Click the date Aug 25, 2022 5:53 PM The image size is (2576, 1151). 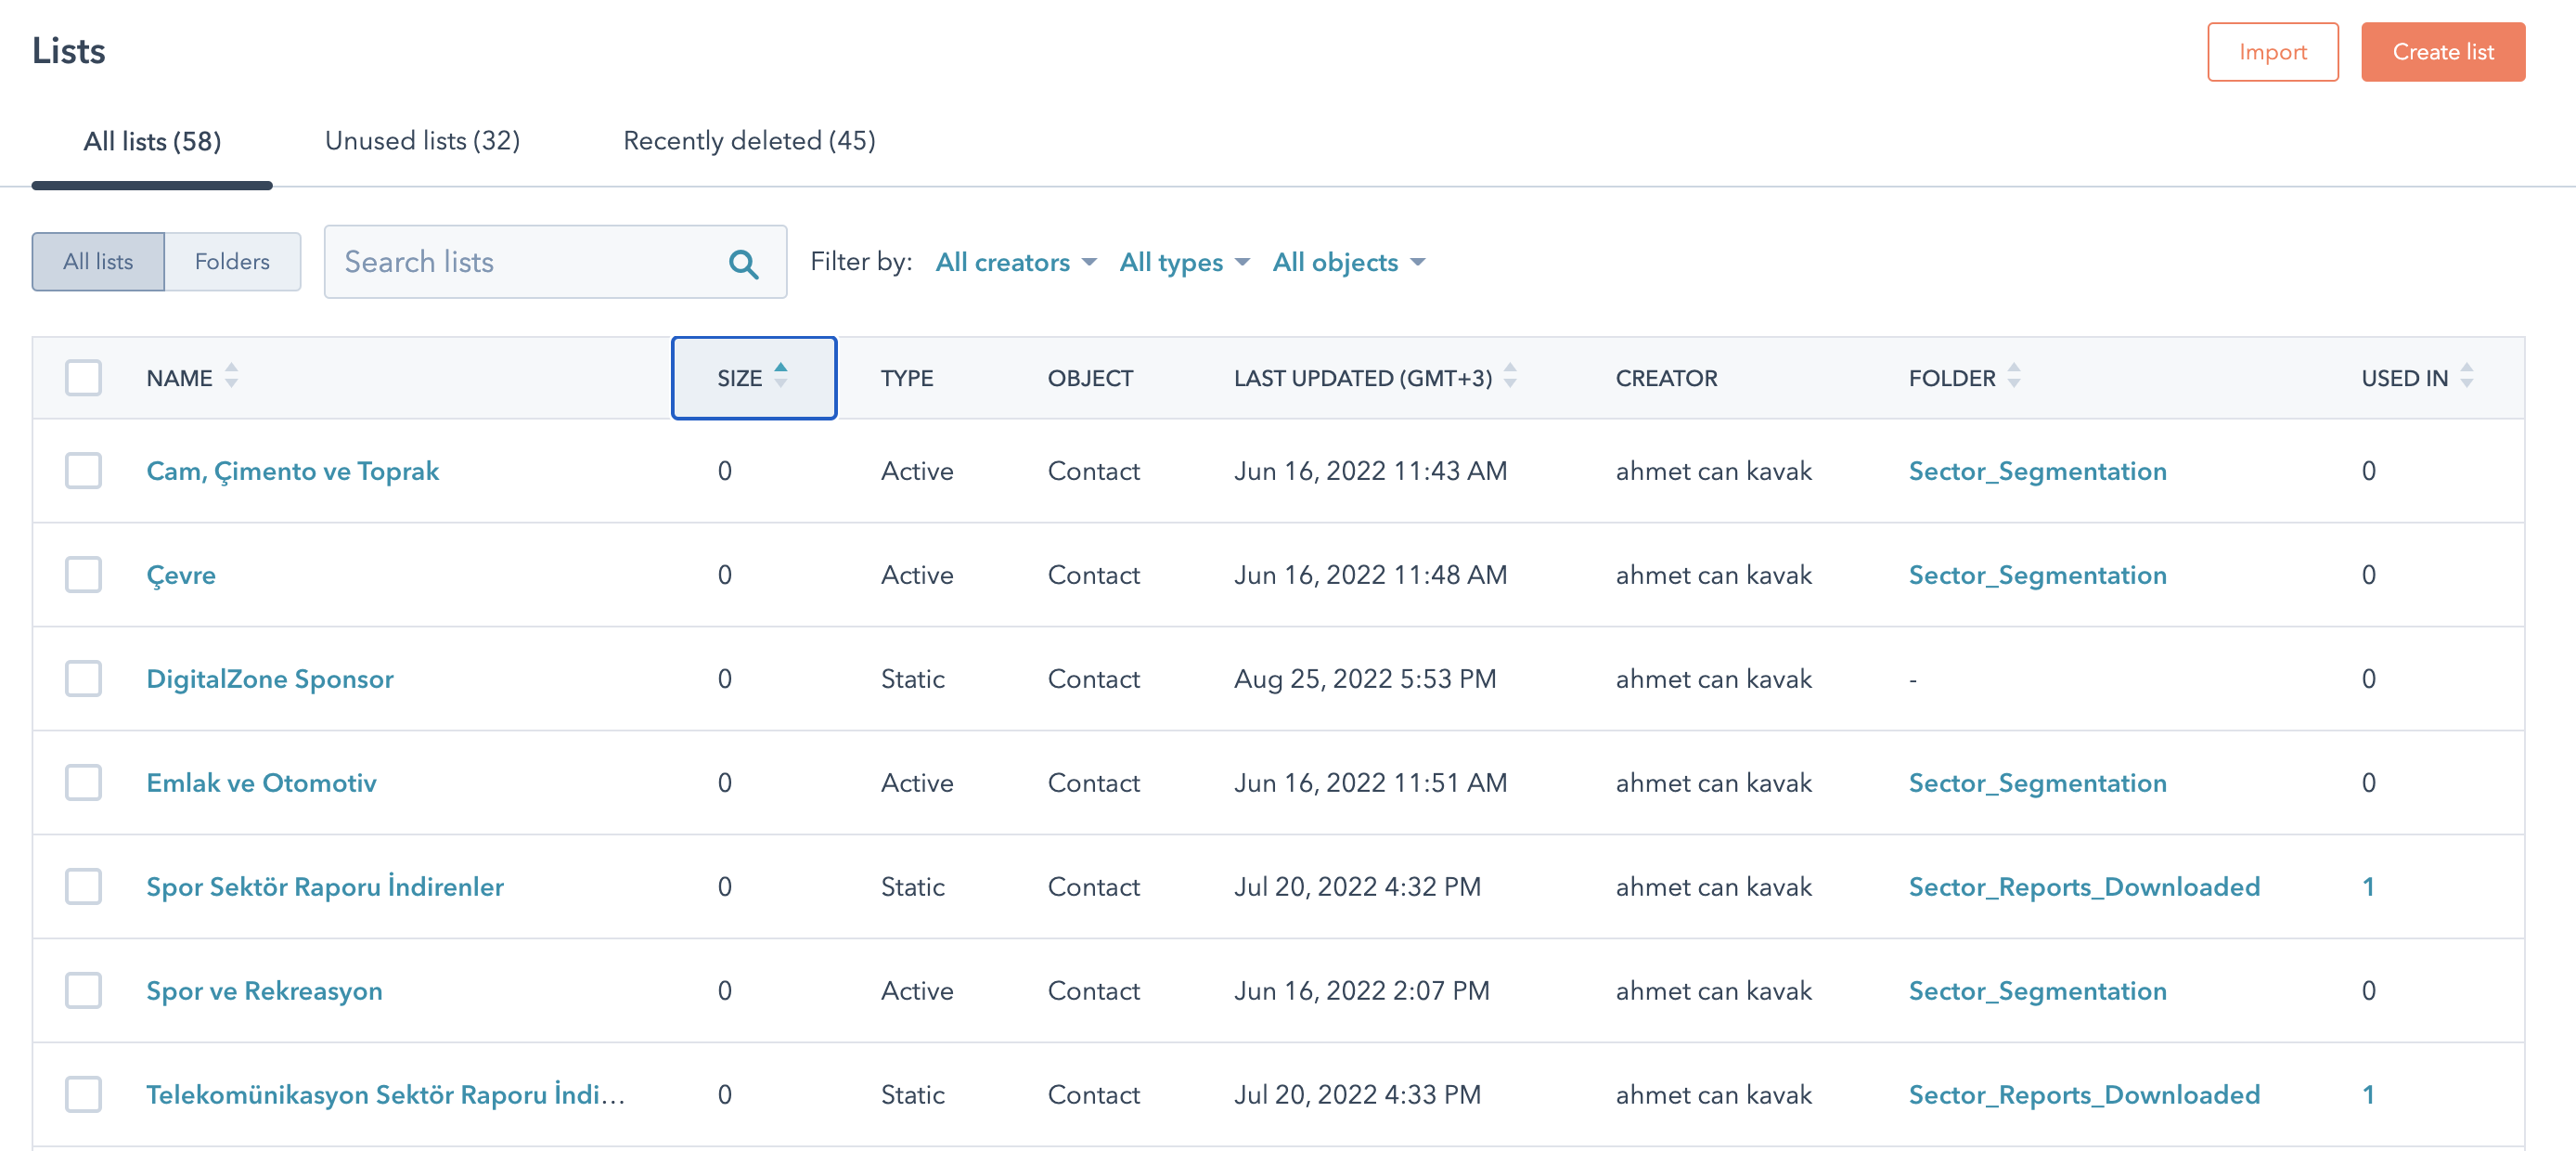tap(1364, 679)
